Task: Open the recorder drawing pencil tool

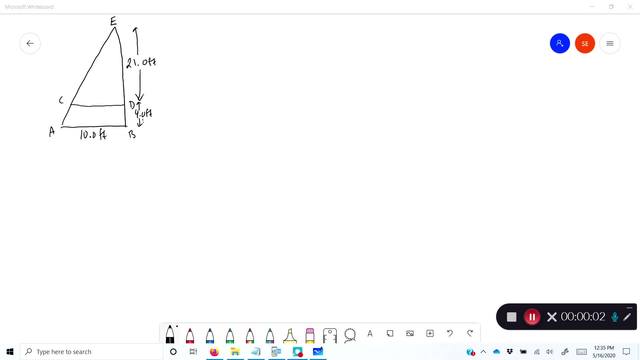Action: pyautogui.click(x=627, y=317)
